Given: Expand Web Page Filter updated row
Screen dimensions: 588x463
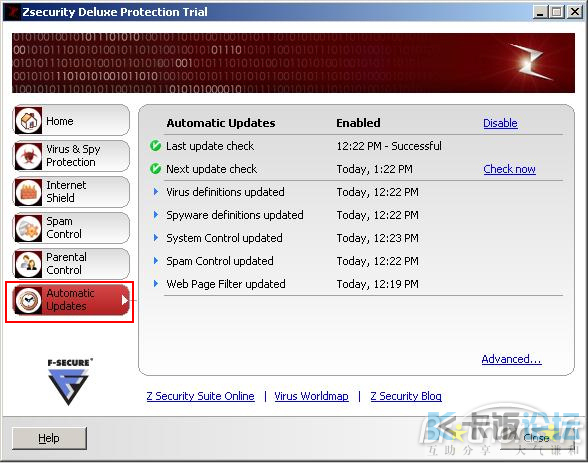Looking at the screenshot, I should click(156, 283).
